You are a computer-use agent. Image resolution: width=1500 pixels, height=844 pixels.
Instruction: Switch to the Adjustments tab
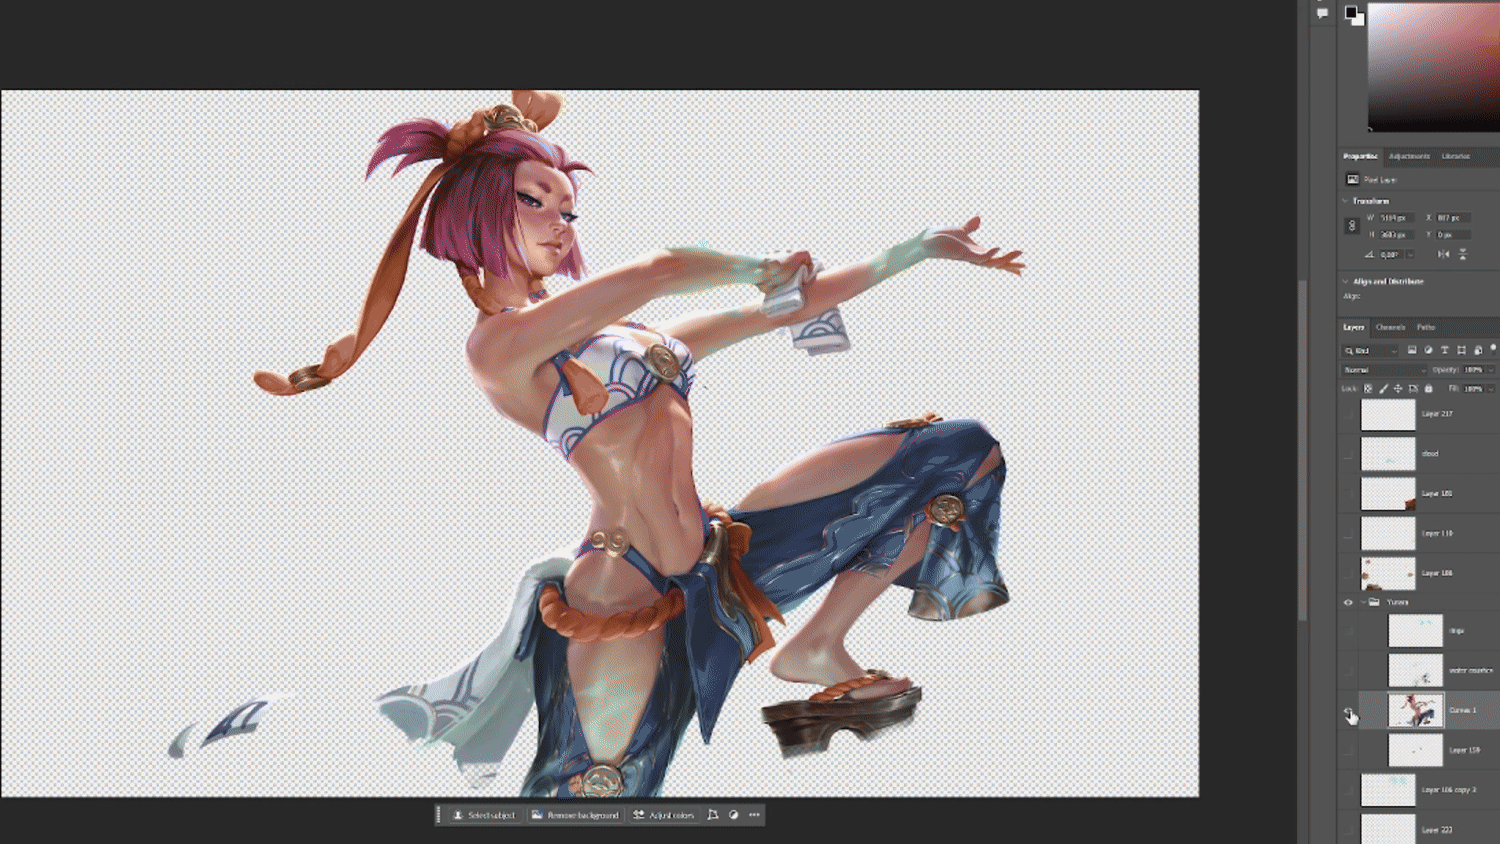[x=1409, y=156]
